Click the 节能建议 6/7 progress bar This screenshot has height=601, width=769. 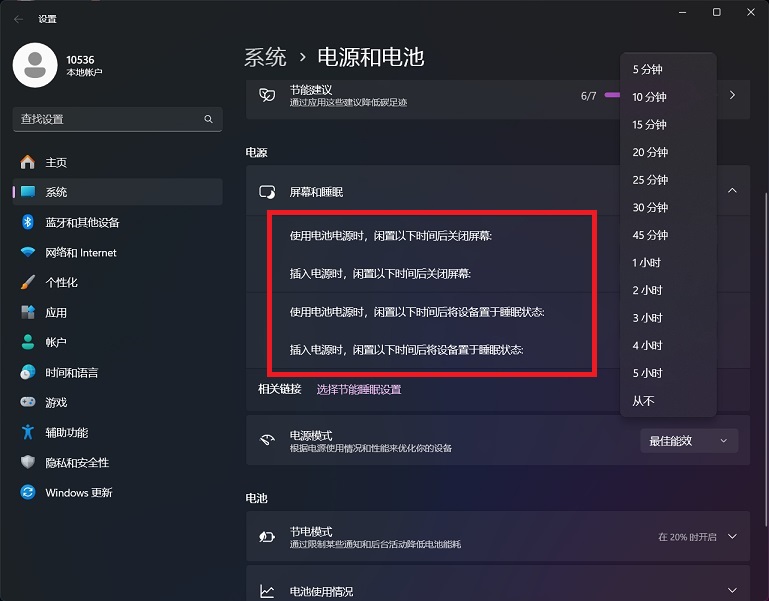pyautogui.click(x=612, y=95)
